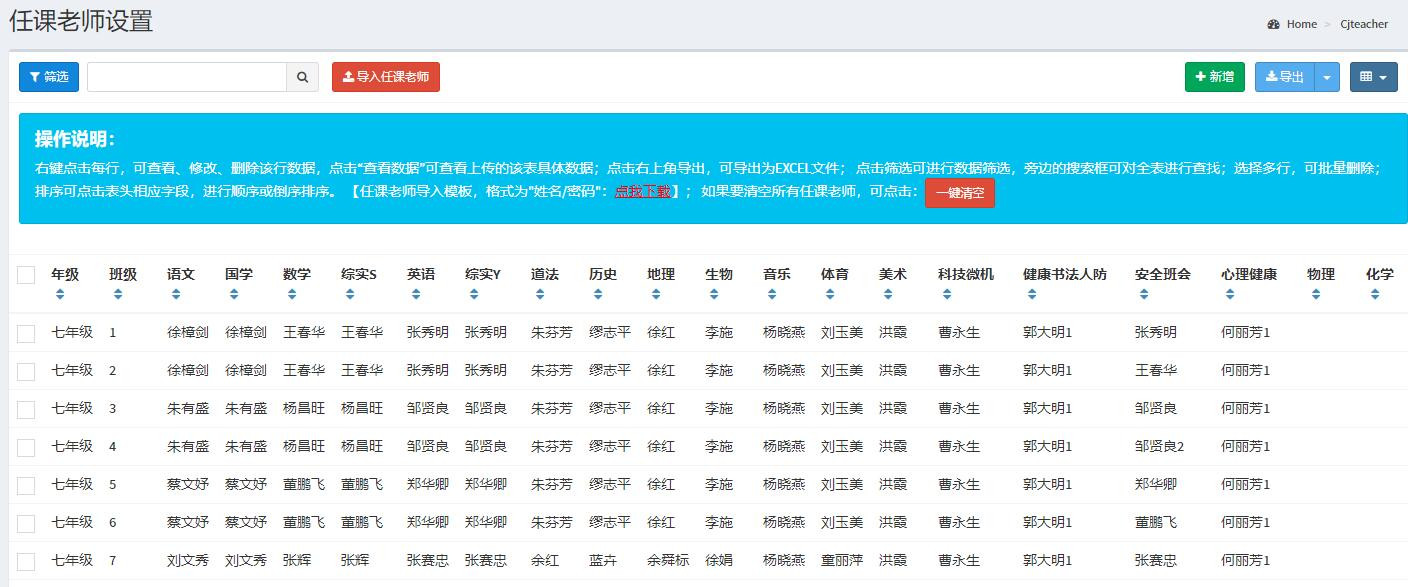Screen dimensions: 1408x587
Task: Check the checkbox for 七年级 class 1 row
Action: [26, 333]
